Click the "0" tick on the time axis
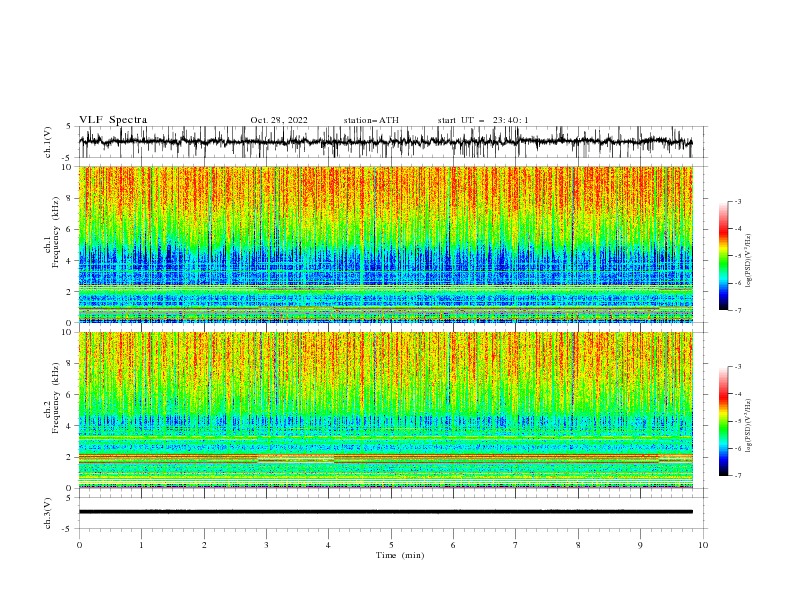The image size is (792, 612). 79,545
